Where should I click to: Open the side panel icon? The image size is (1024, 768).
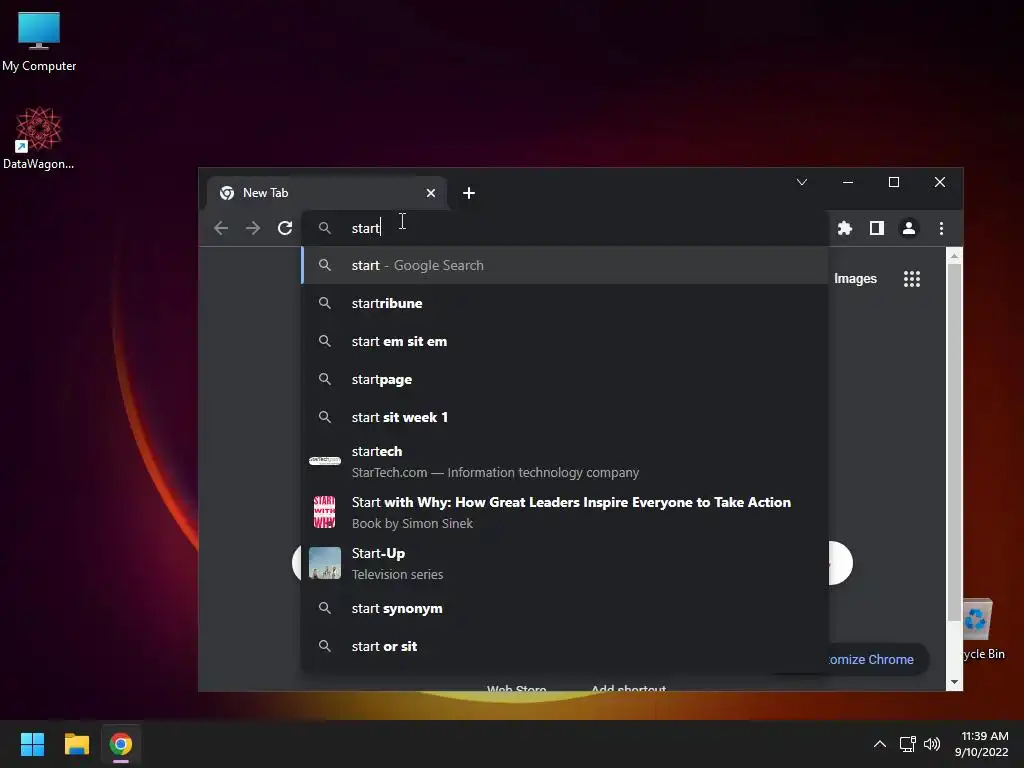point(876,228)
